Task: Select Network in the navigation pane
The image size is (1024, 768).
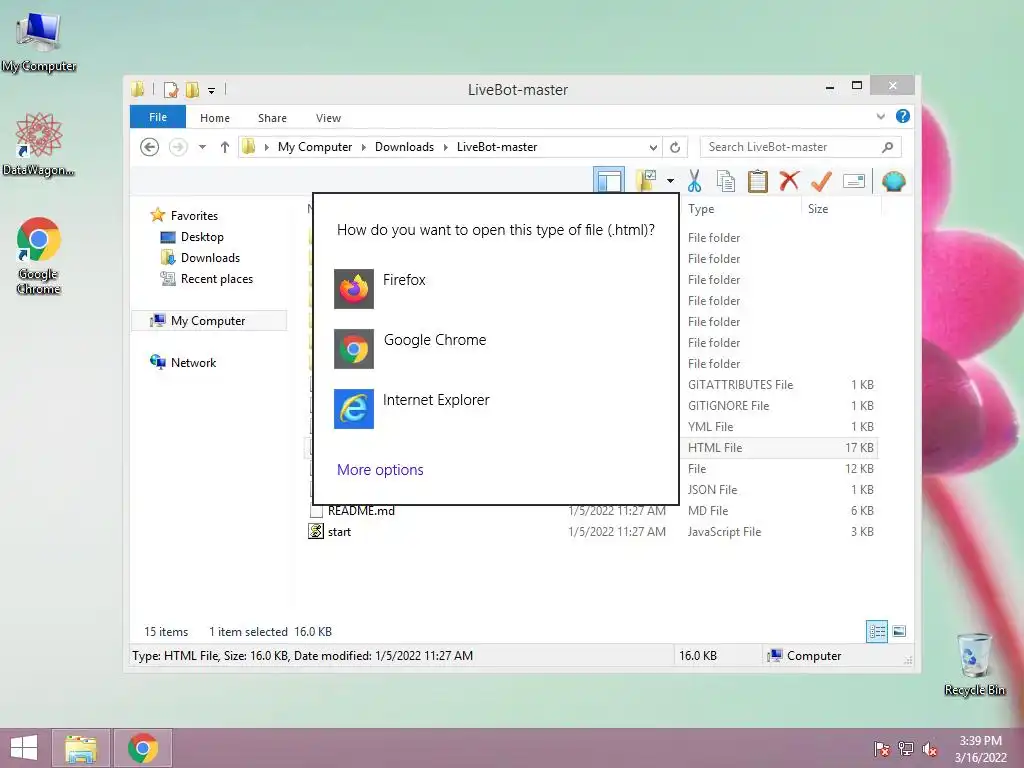Action: 193,362
